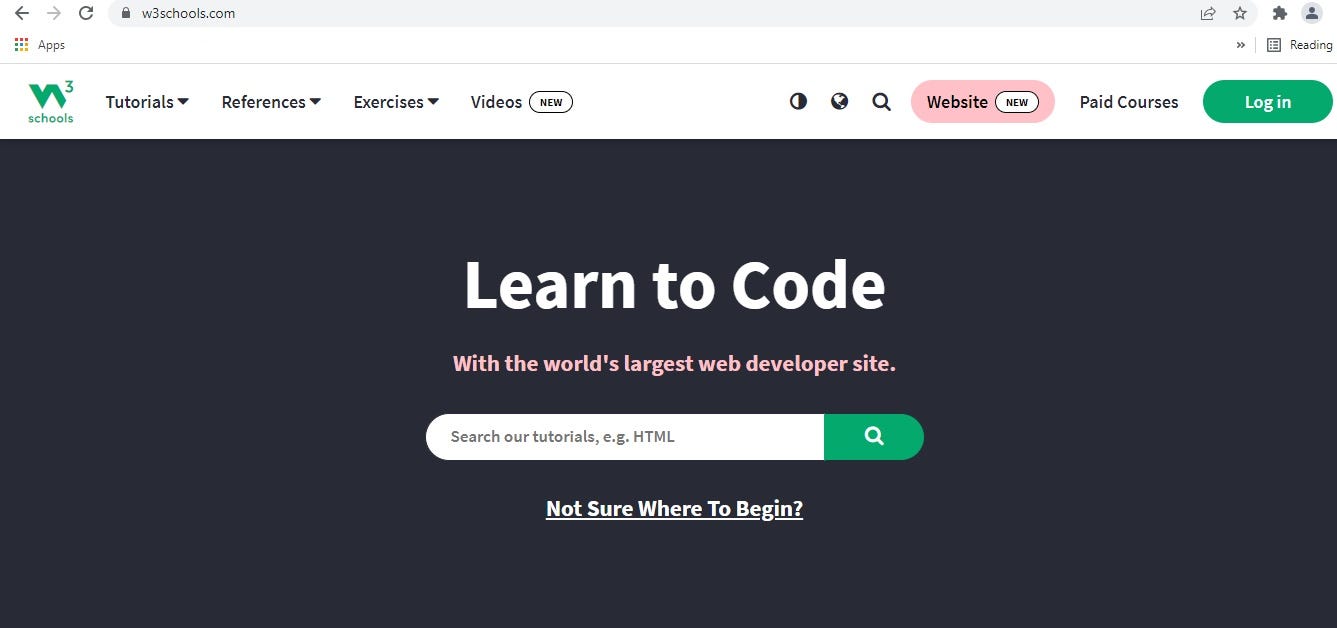Open the Reading list
This screenshot has width=1337, height=628.
(x=1300, y=45)
